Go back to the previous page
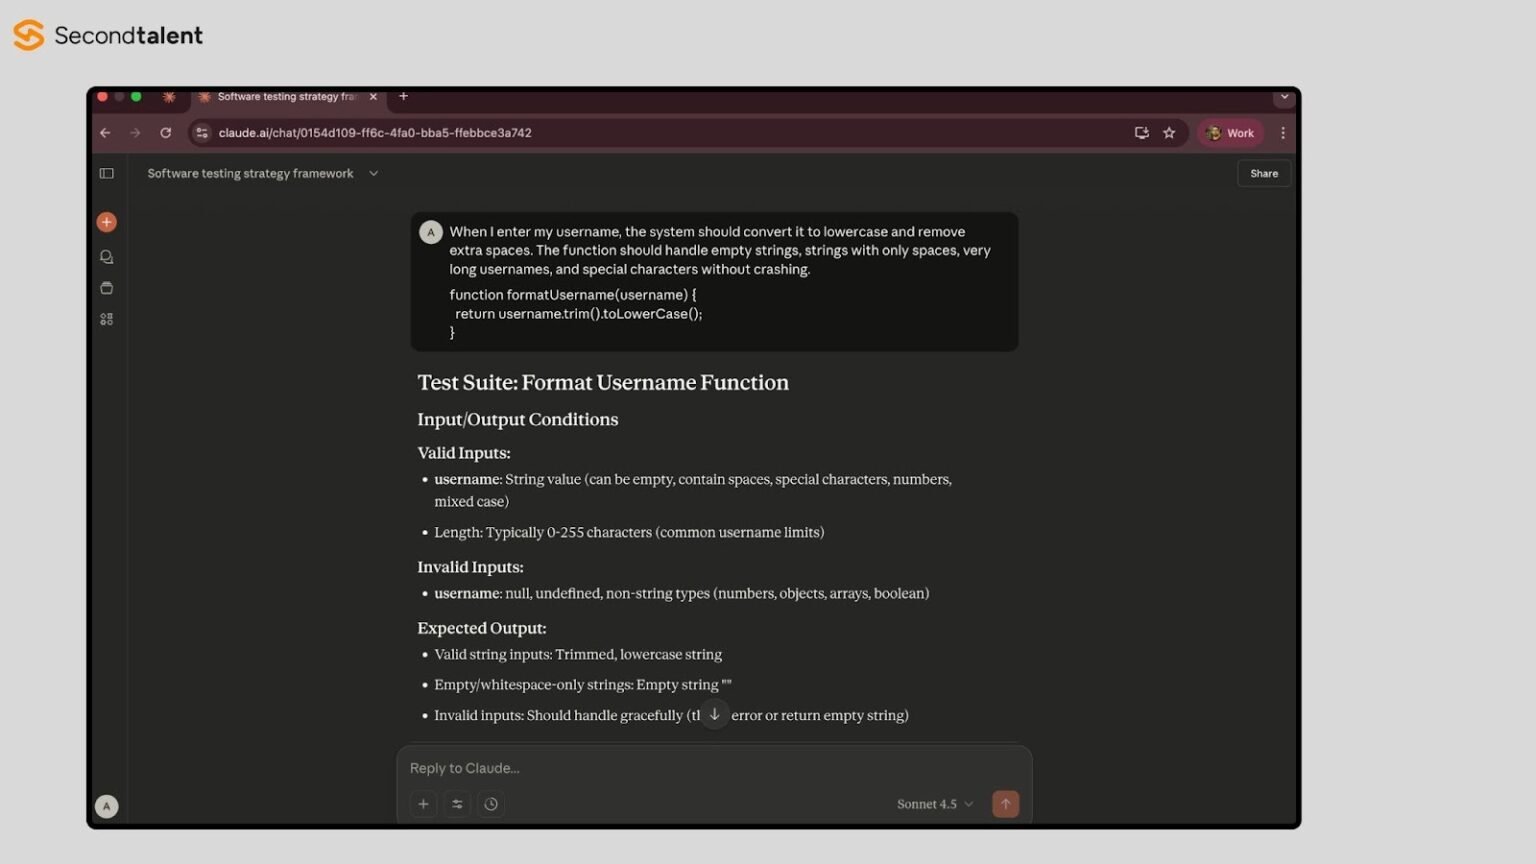The image size is (1536, 864). 105,133
